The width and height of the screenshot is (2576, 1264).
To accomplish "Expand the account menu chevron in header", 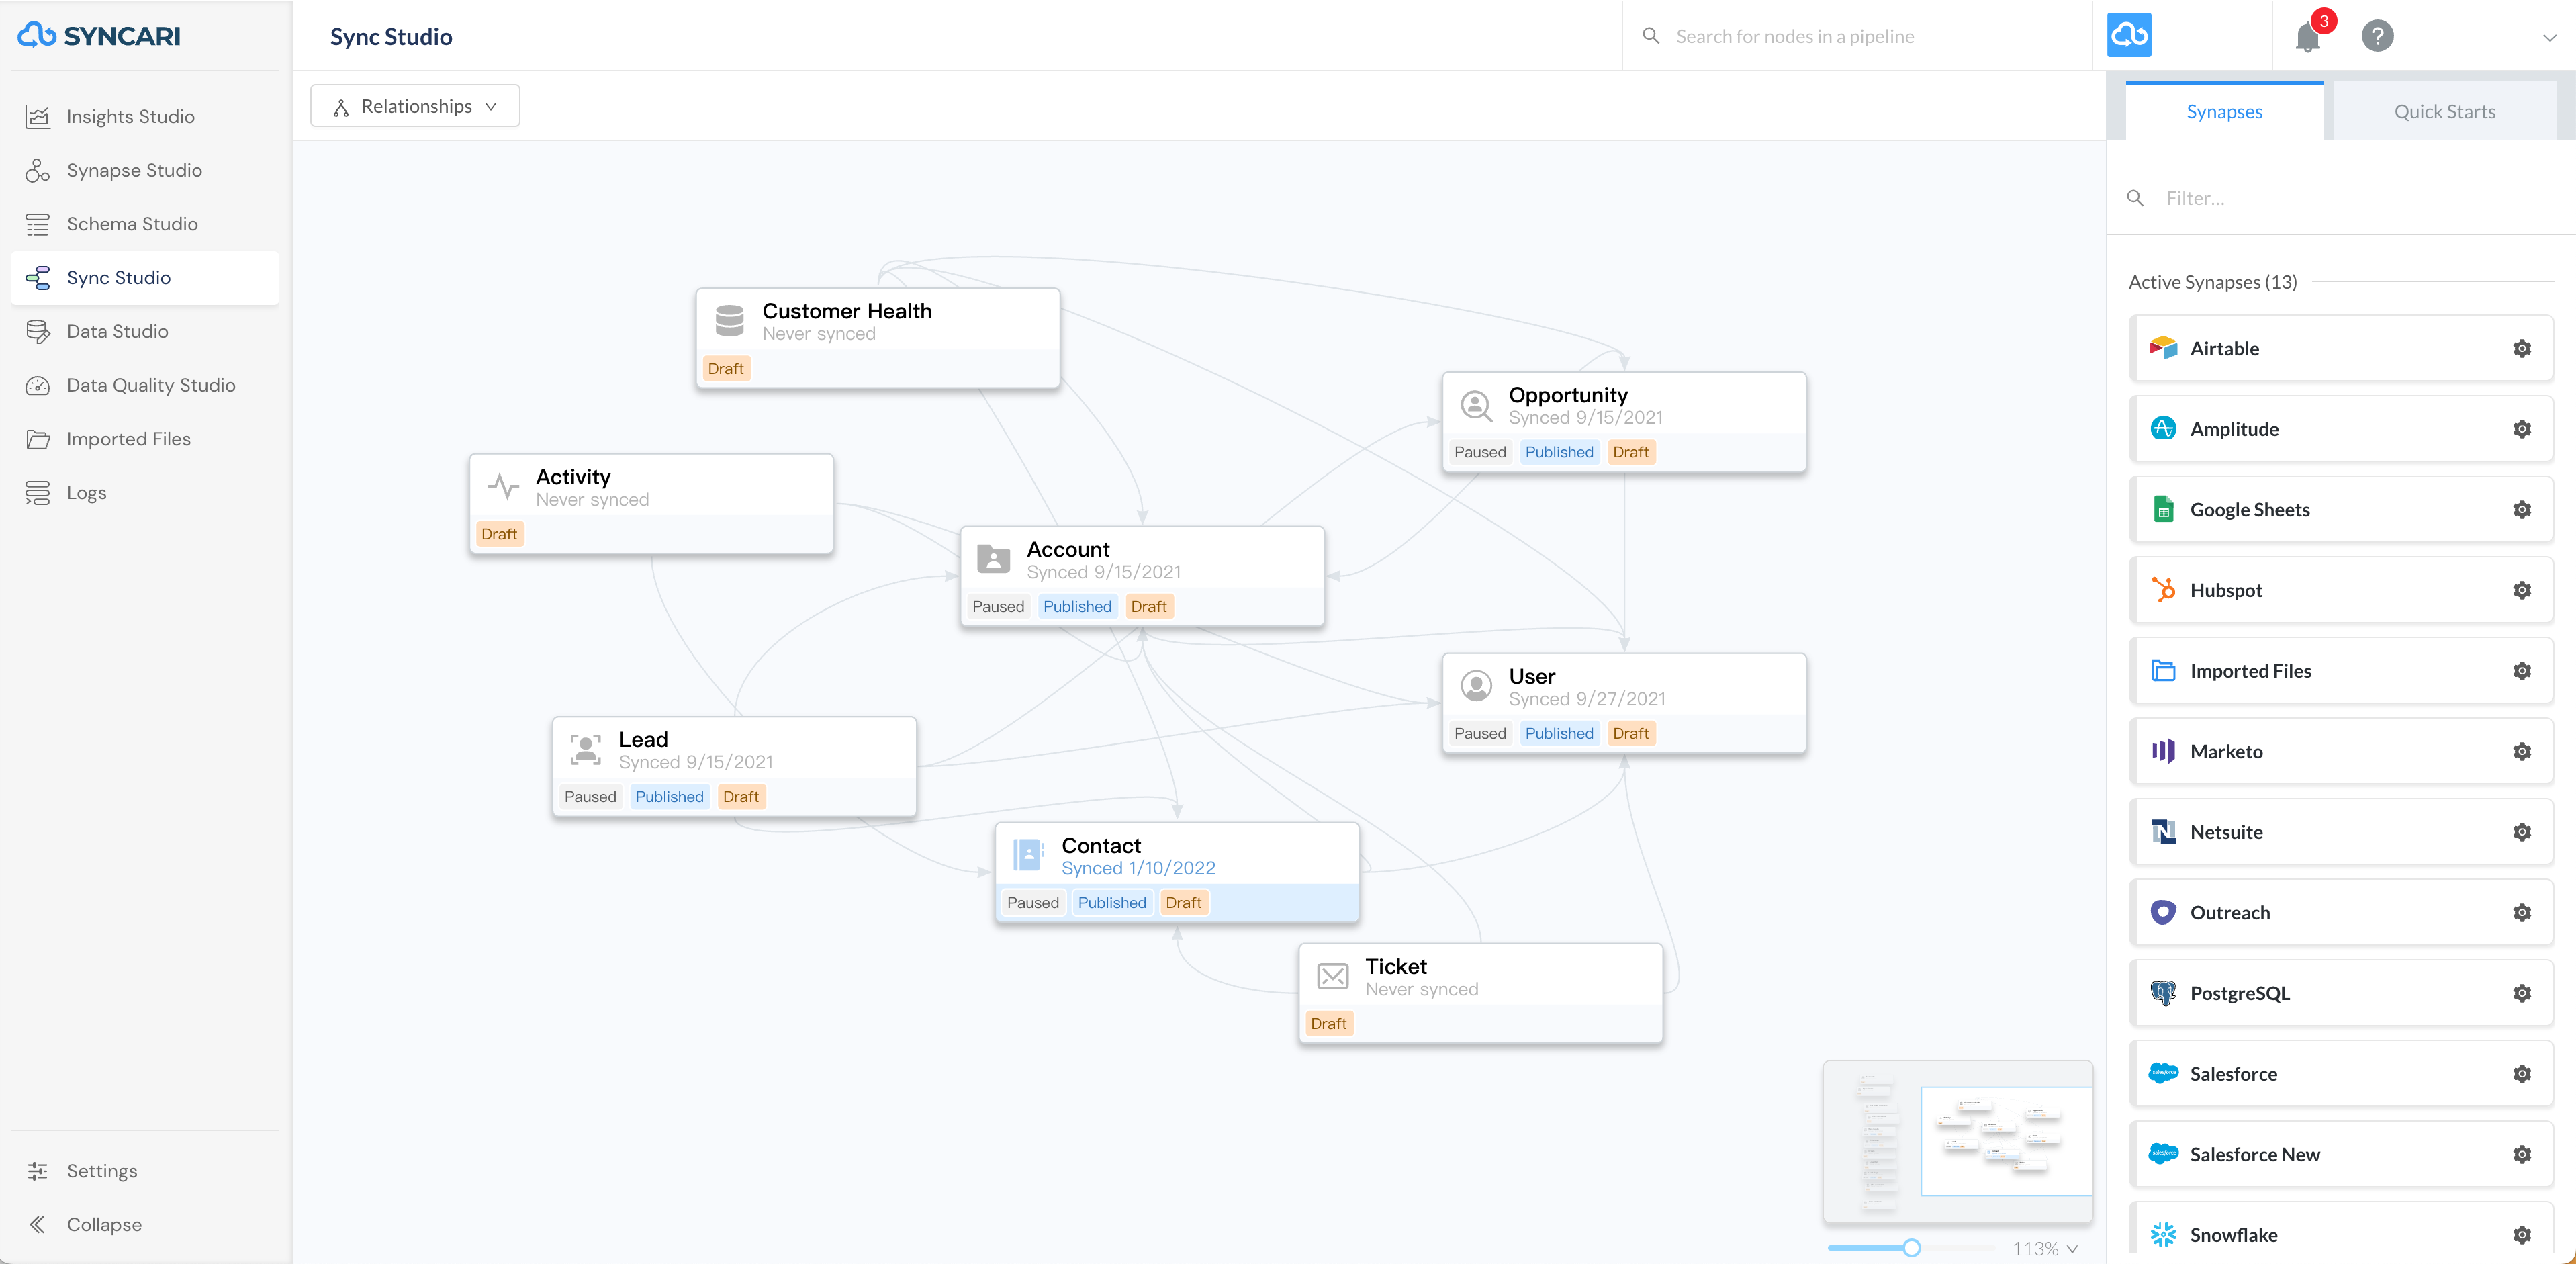I will coord(2549,38).
